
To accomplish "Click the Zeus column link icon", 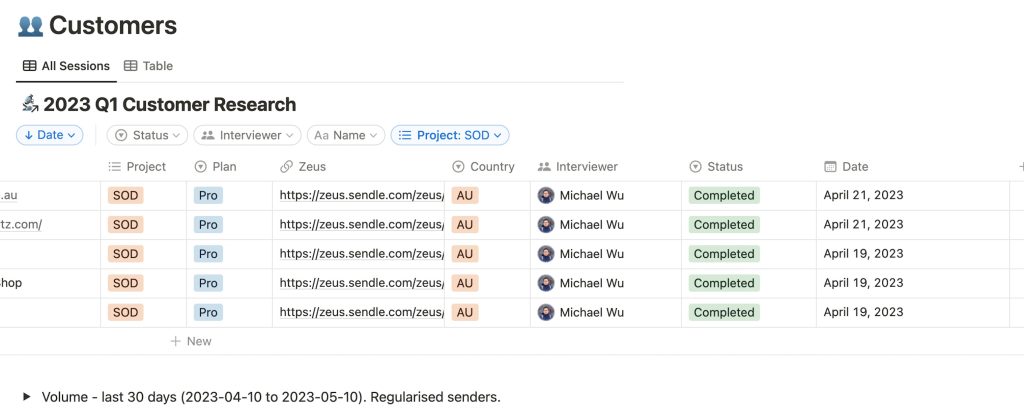I will (286, 167).
